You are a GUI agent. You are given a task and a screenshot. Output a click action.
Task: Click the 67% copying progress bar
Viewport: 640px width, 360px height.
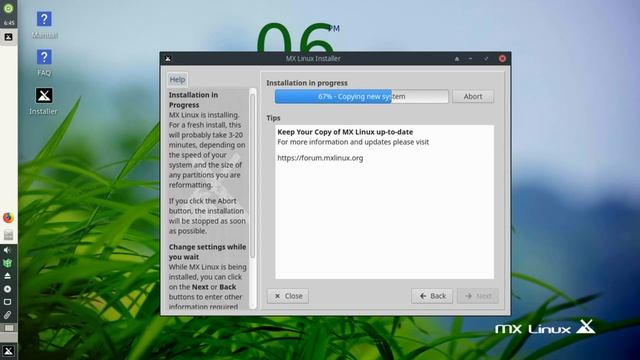pyautogui.click(x=362, y=96)
